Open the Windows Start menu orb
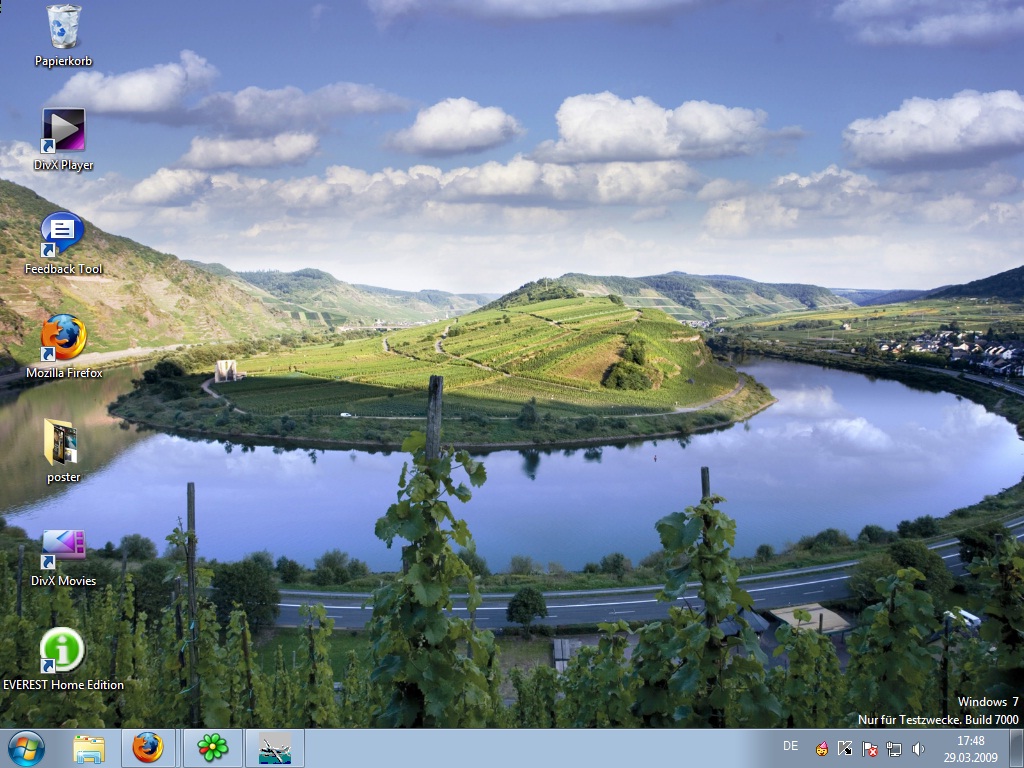 point(26,748)
